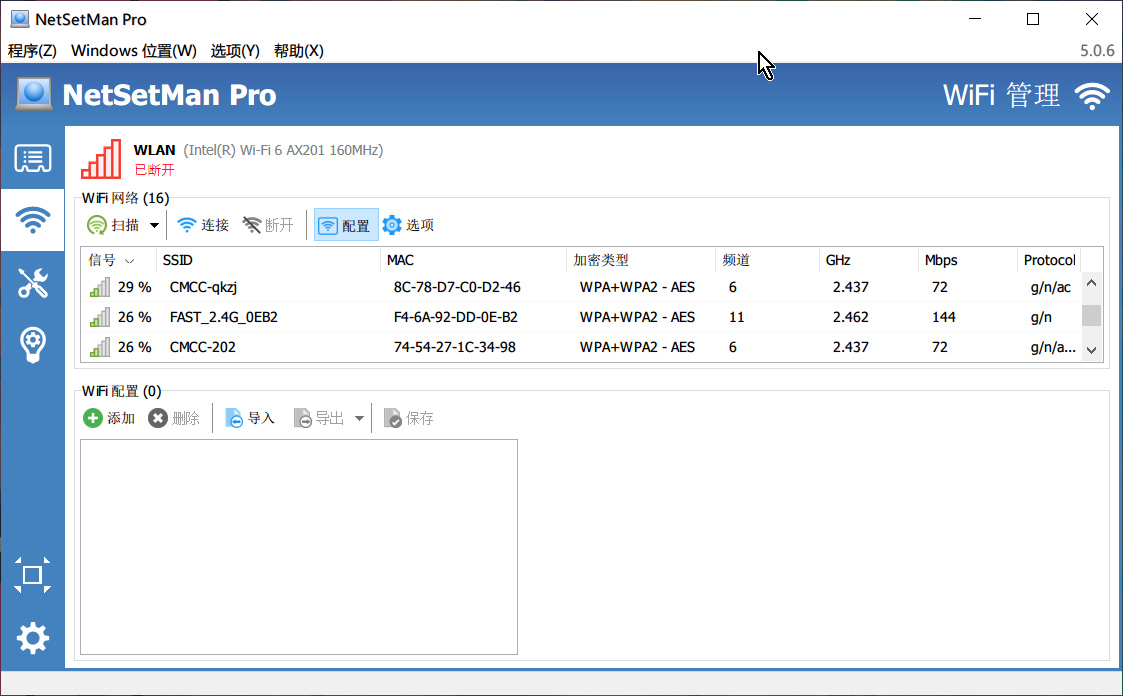
Task: Sort by MAC column header
Action: coord(473,260)
